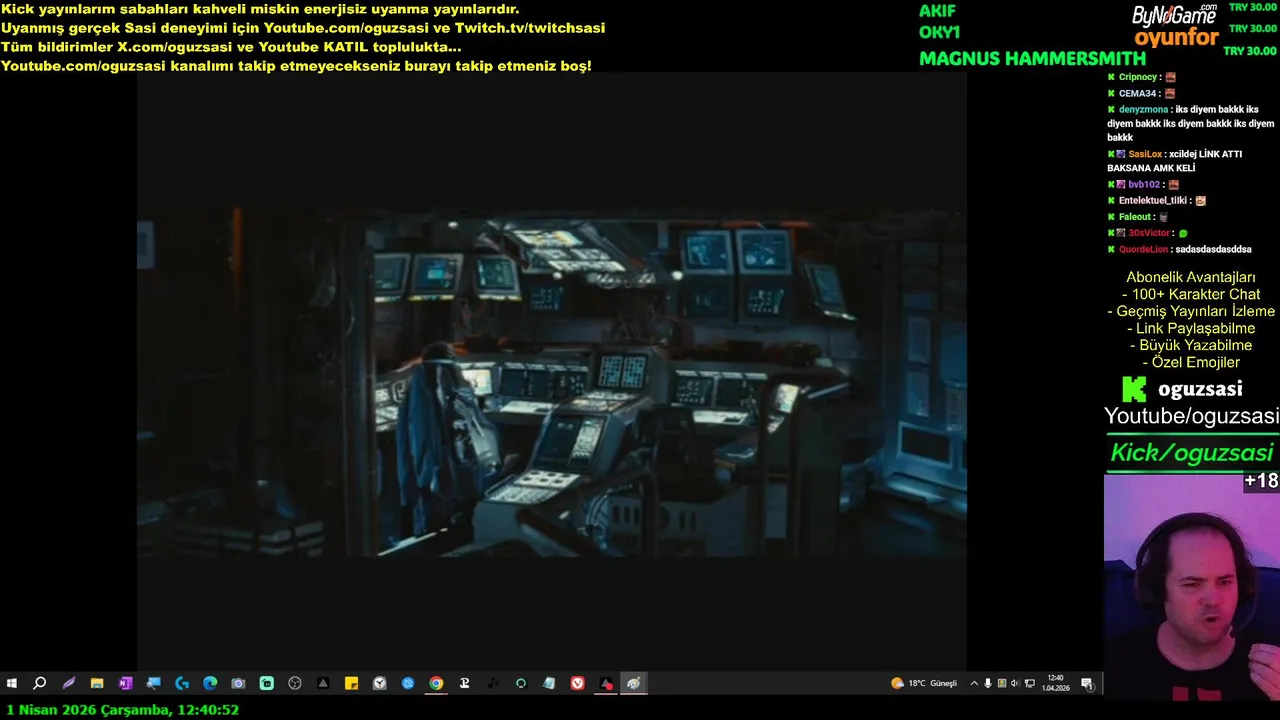The height and width of the screenshot is (720, 1280).
Task: Click chat username SasiLox
Action: tap(1145, 154)
